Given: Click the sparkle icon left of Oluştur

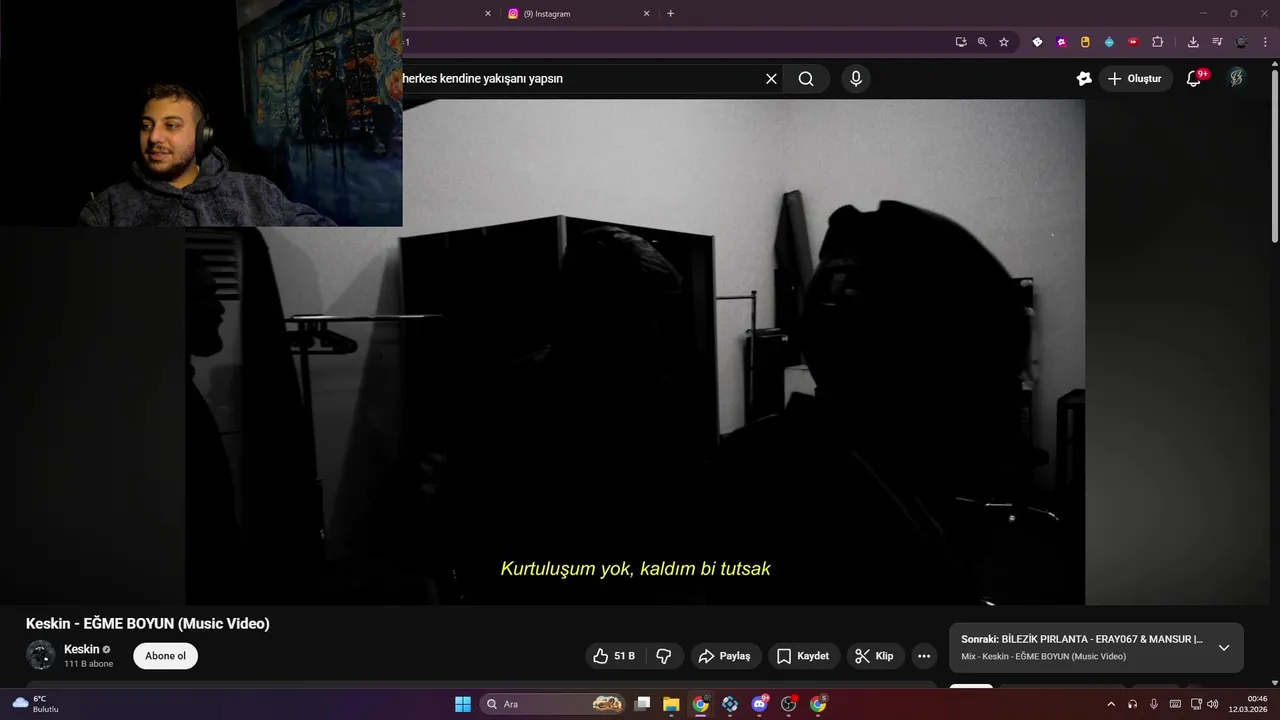Looking at the screenshot, I should (x=1084, y=79).
